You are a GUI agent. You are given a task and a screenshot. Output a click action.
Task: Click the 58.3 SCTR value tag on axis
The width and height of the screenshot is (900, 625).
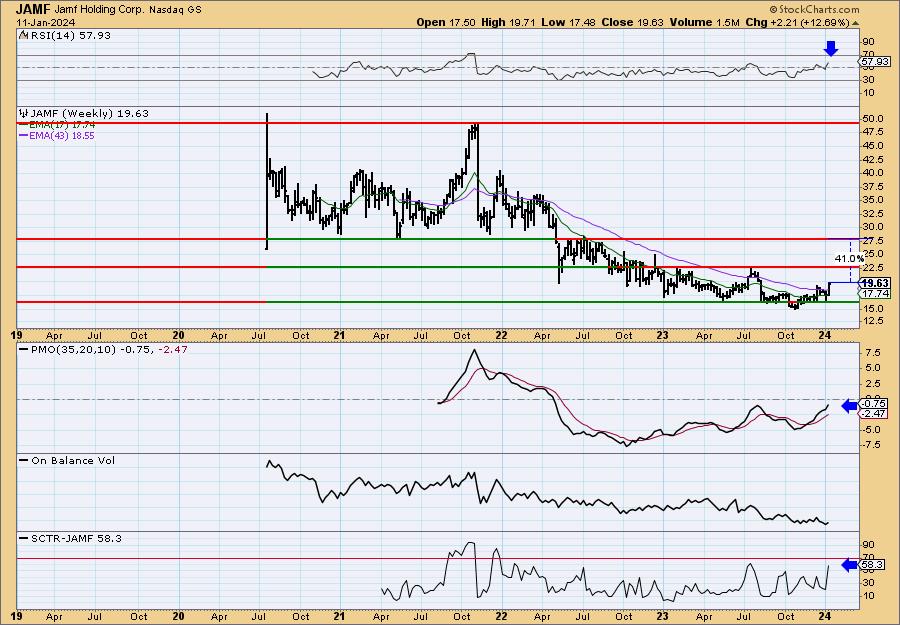tap(873, 565)
